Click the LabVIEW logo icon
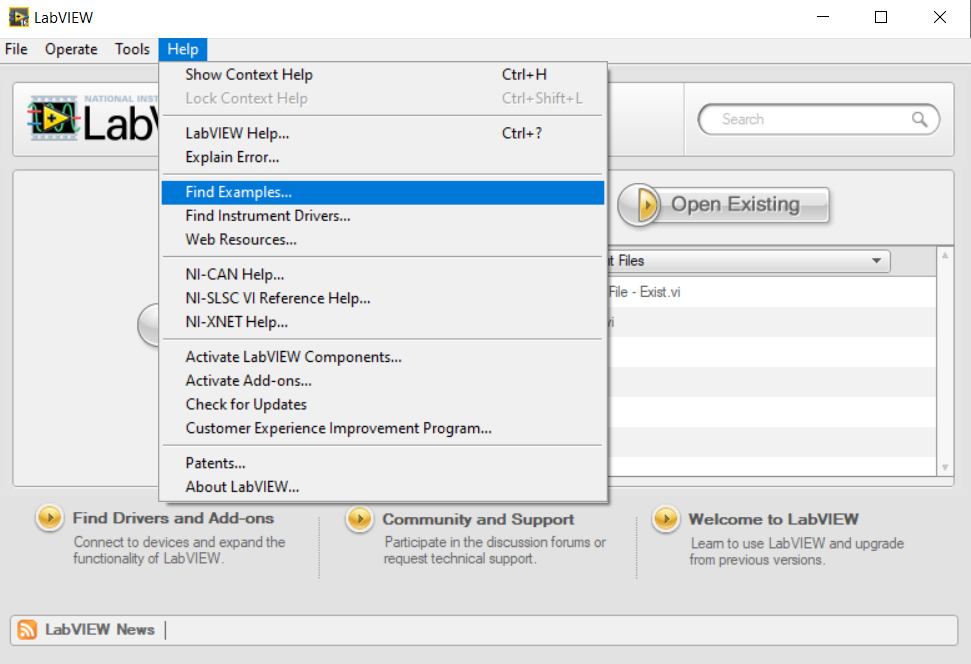This screenshot has width=971, height=664. 54,120
